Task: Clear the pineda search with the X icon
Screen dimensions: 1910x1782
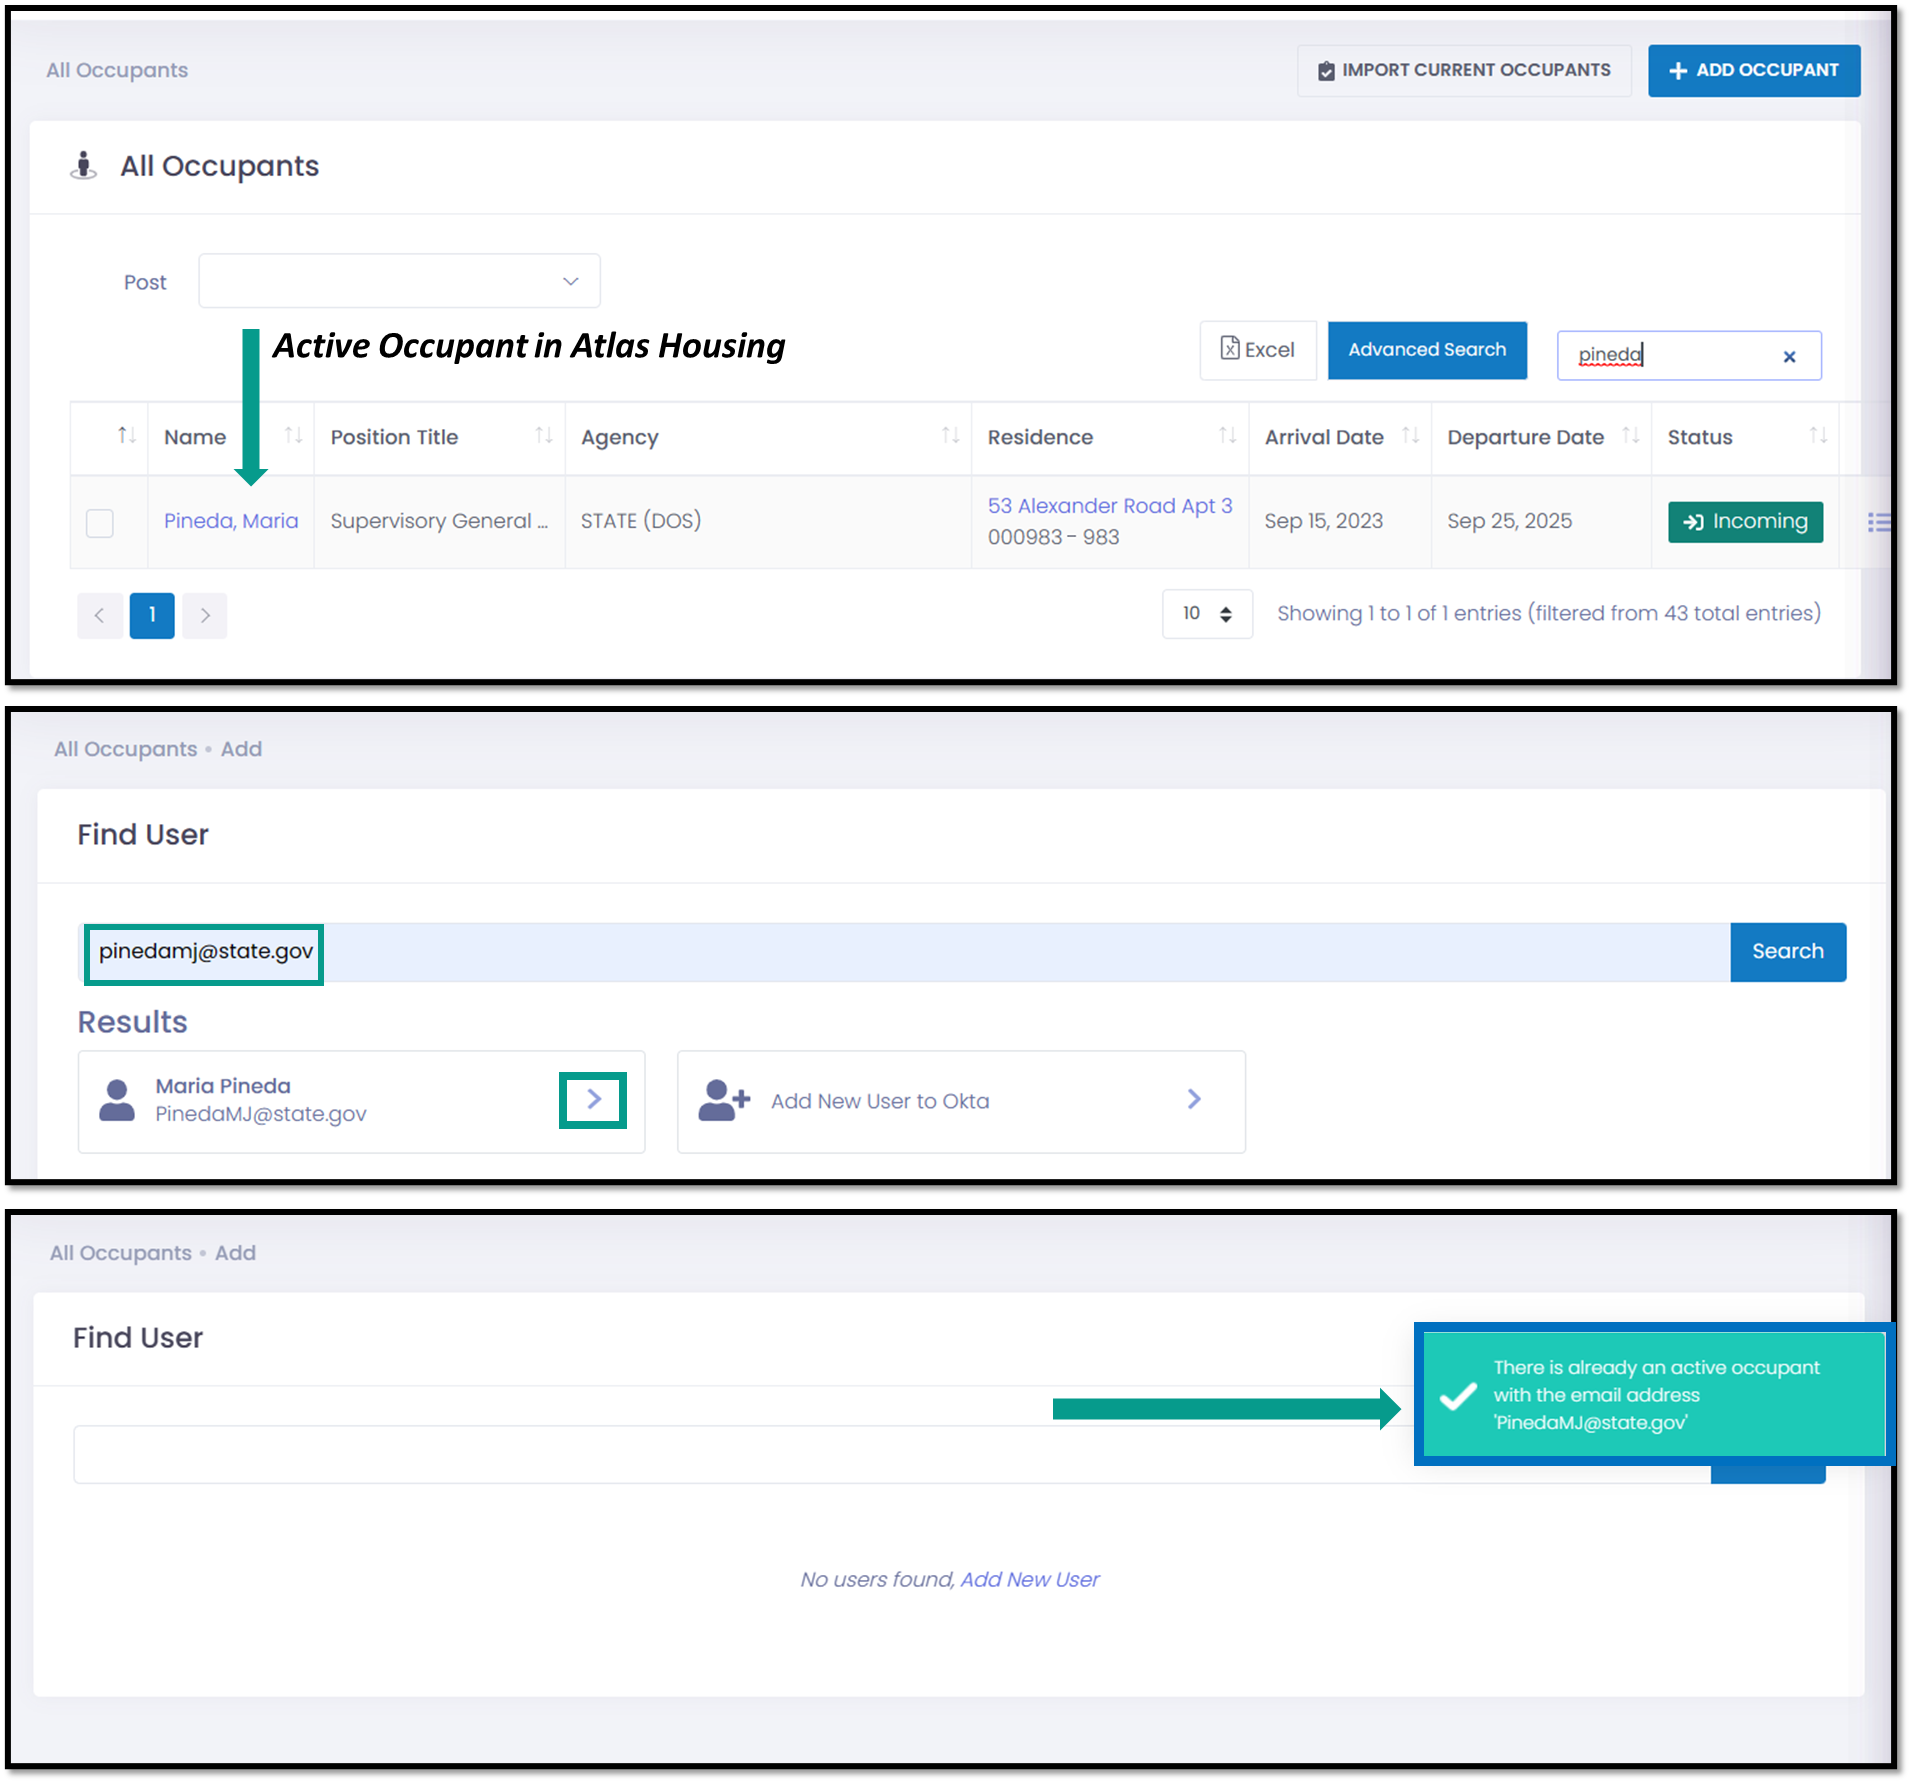Action: 1790,356
